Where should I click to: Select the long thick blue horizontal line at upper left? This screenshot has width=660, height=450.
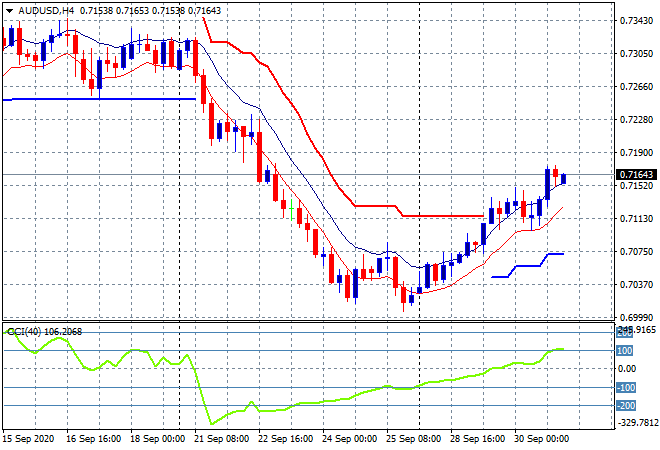(100, 99)
